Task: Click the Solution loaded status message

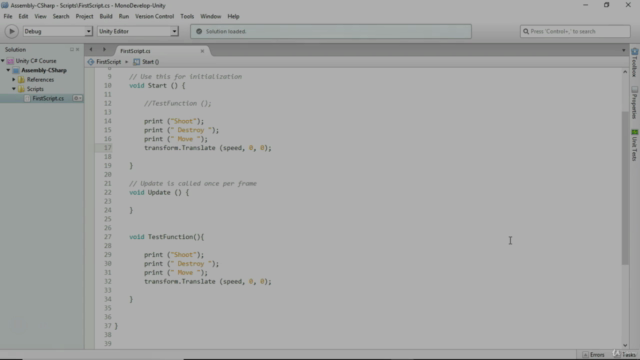Action: coord(226,31)
